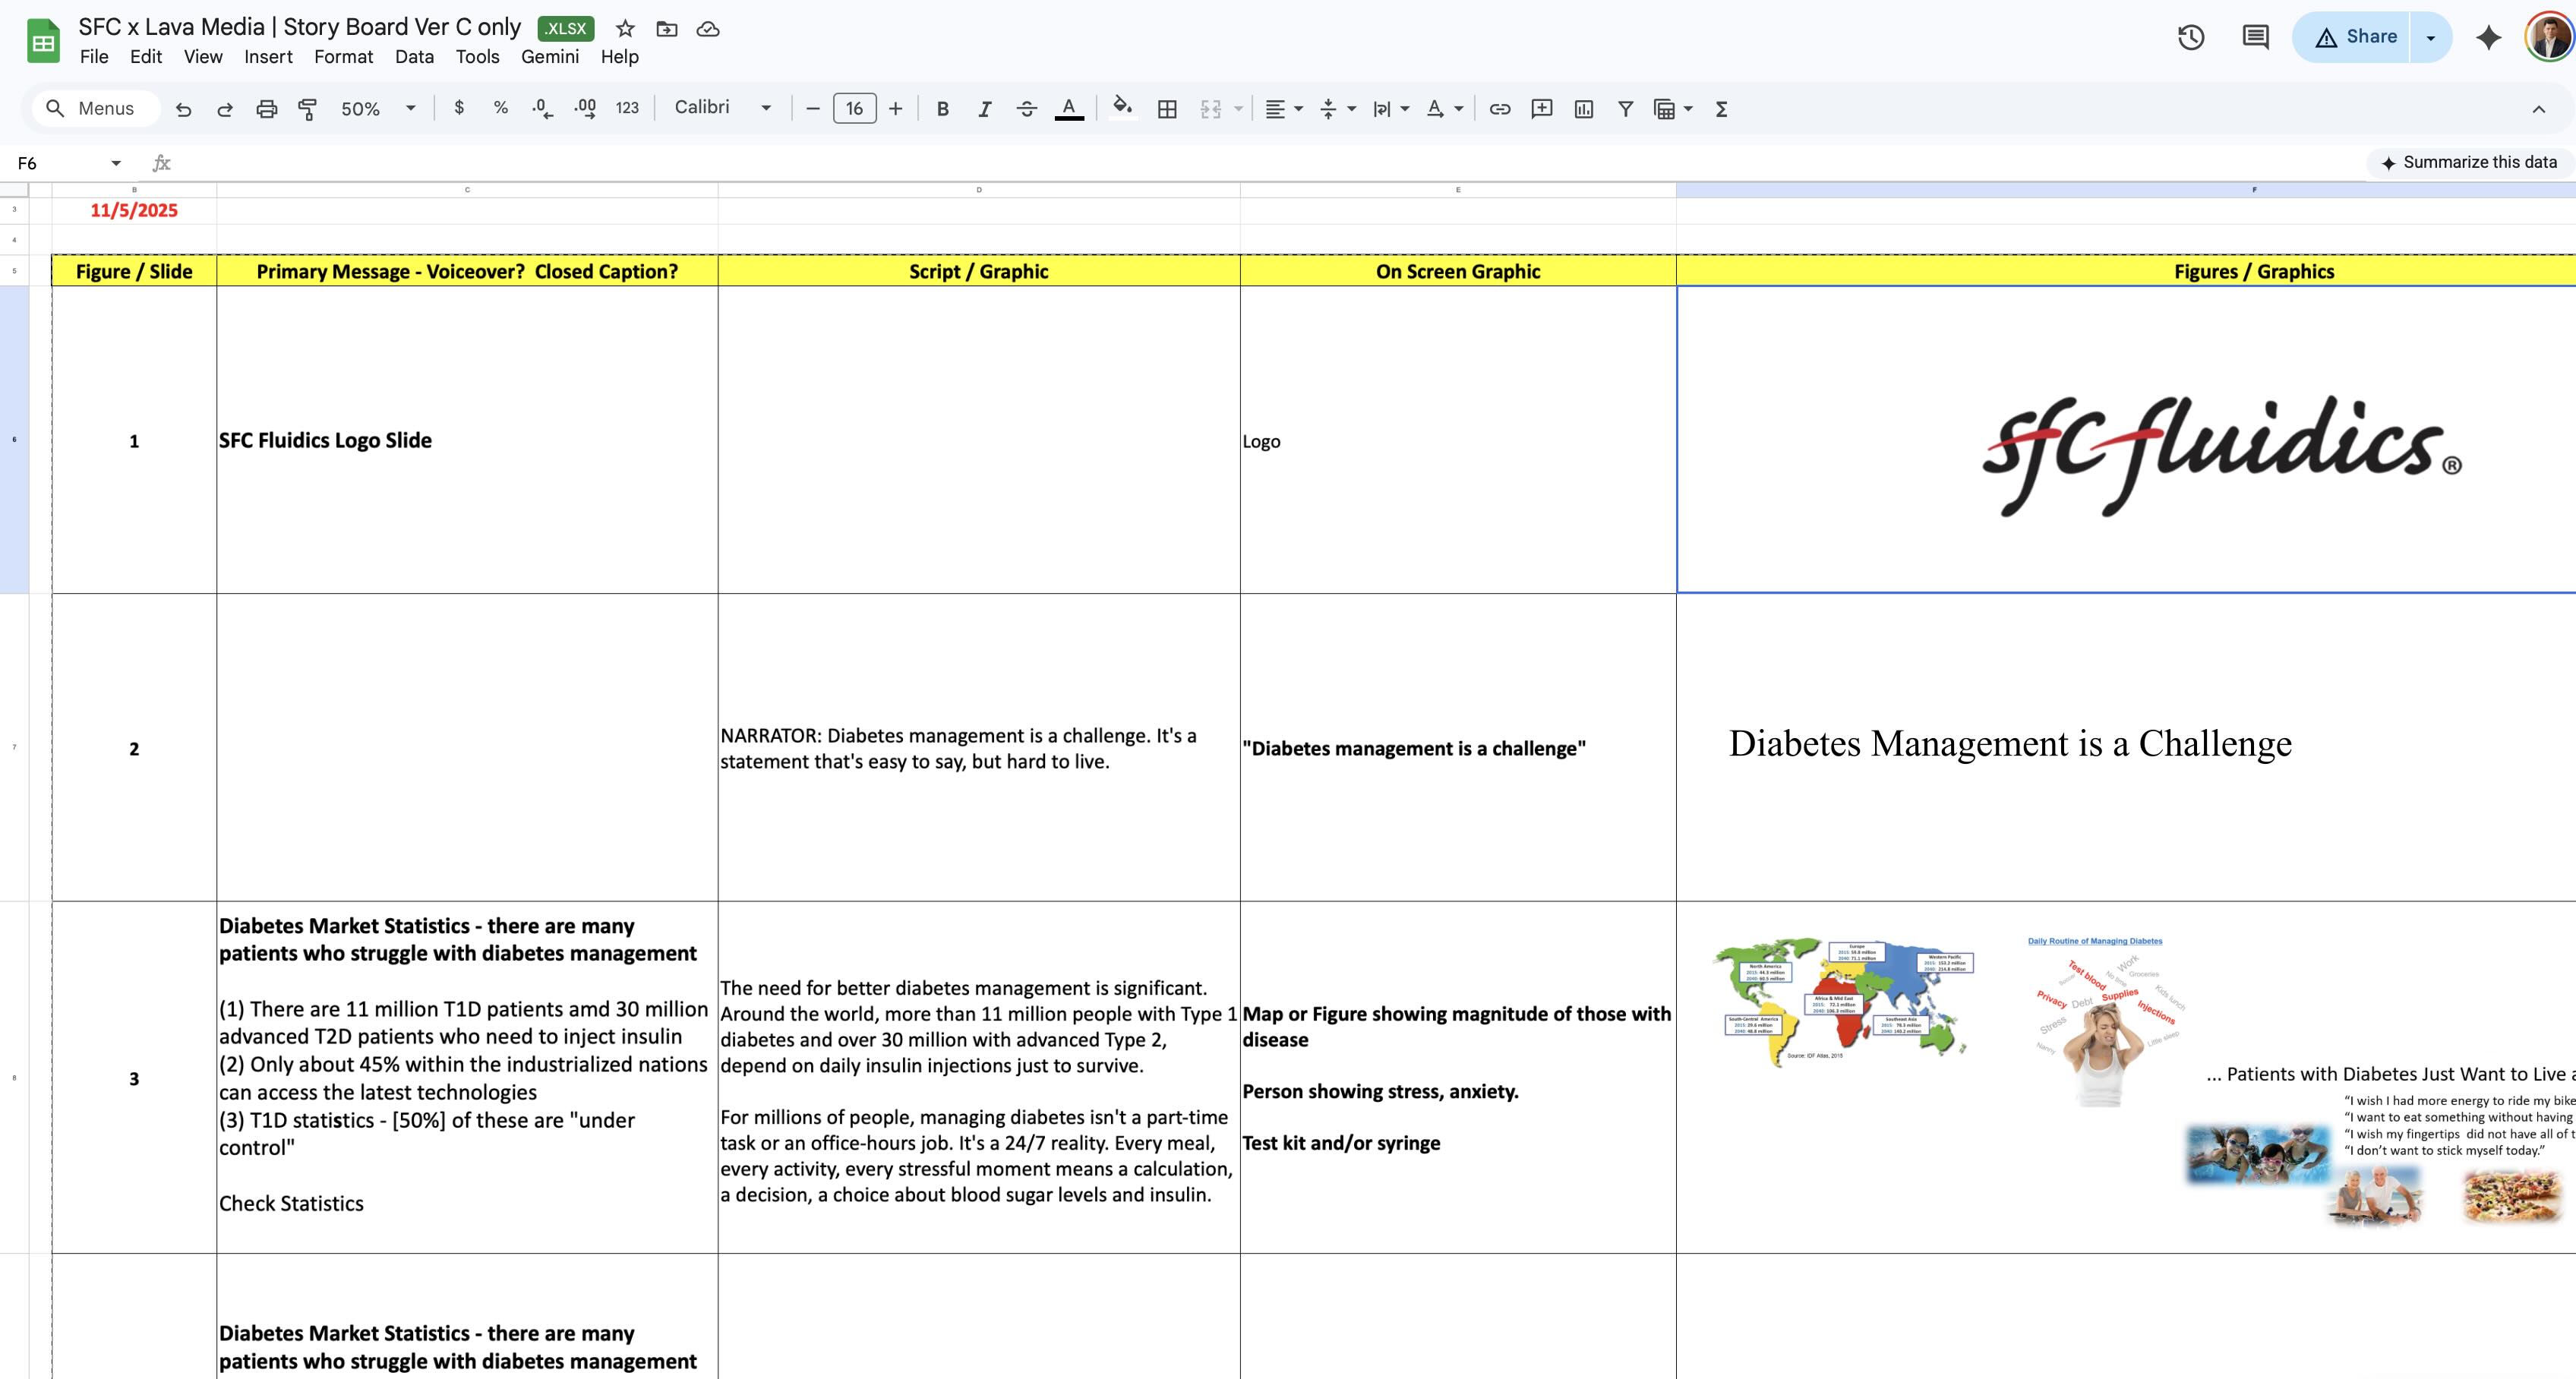Open the Format menu
Image resolution: width=2576 pixels, height=1379 pixels.
(343, 57)
